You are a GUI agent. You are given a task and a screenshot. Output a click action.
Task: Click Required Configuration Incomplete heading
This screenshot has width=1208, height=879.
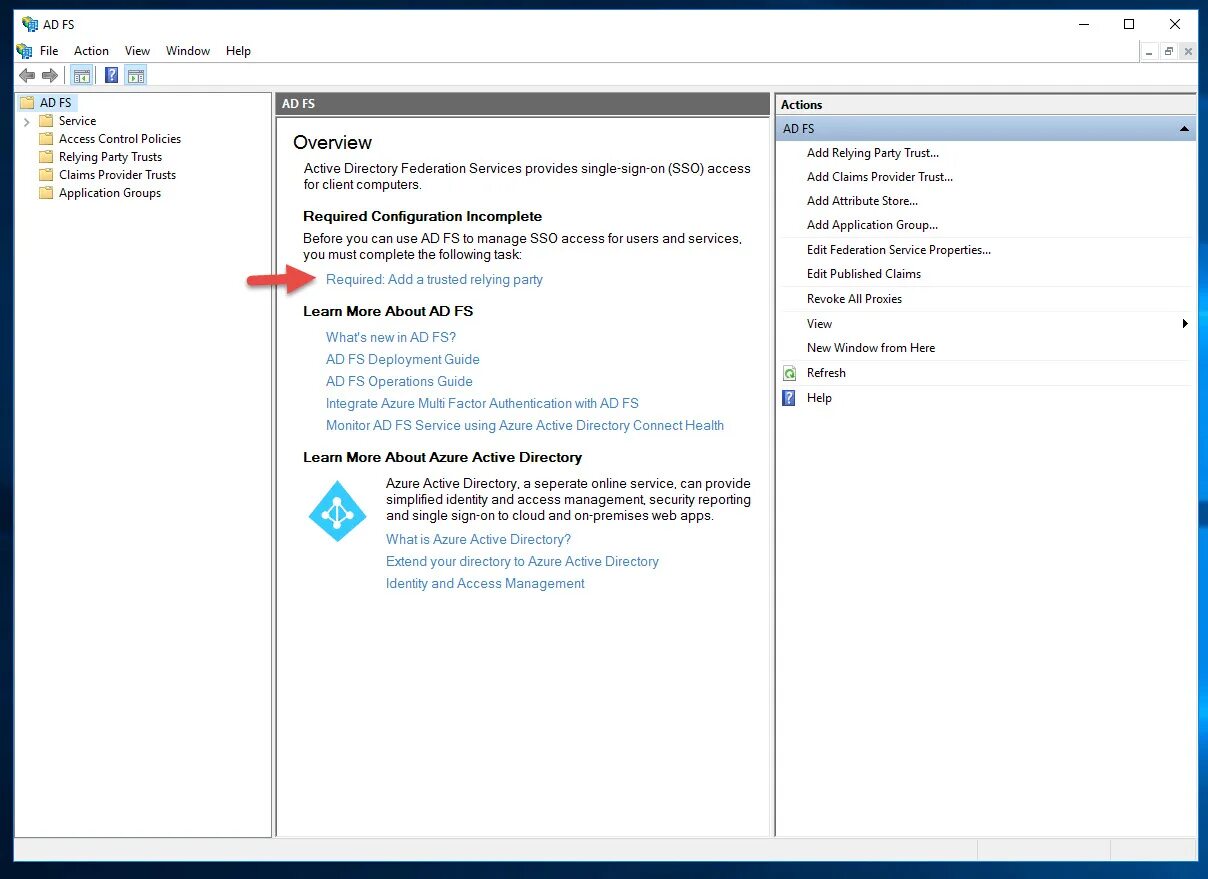point(422,217)
